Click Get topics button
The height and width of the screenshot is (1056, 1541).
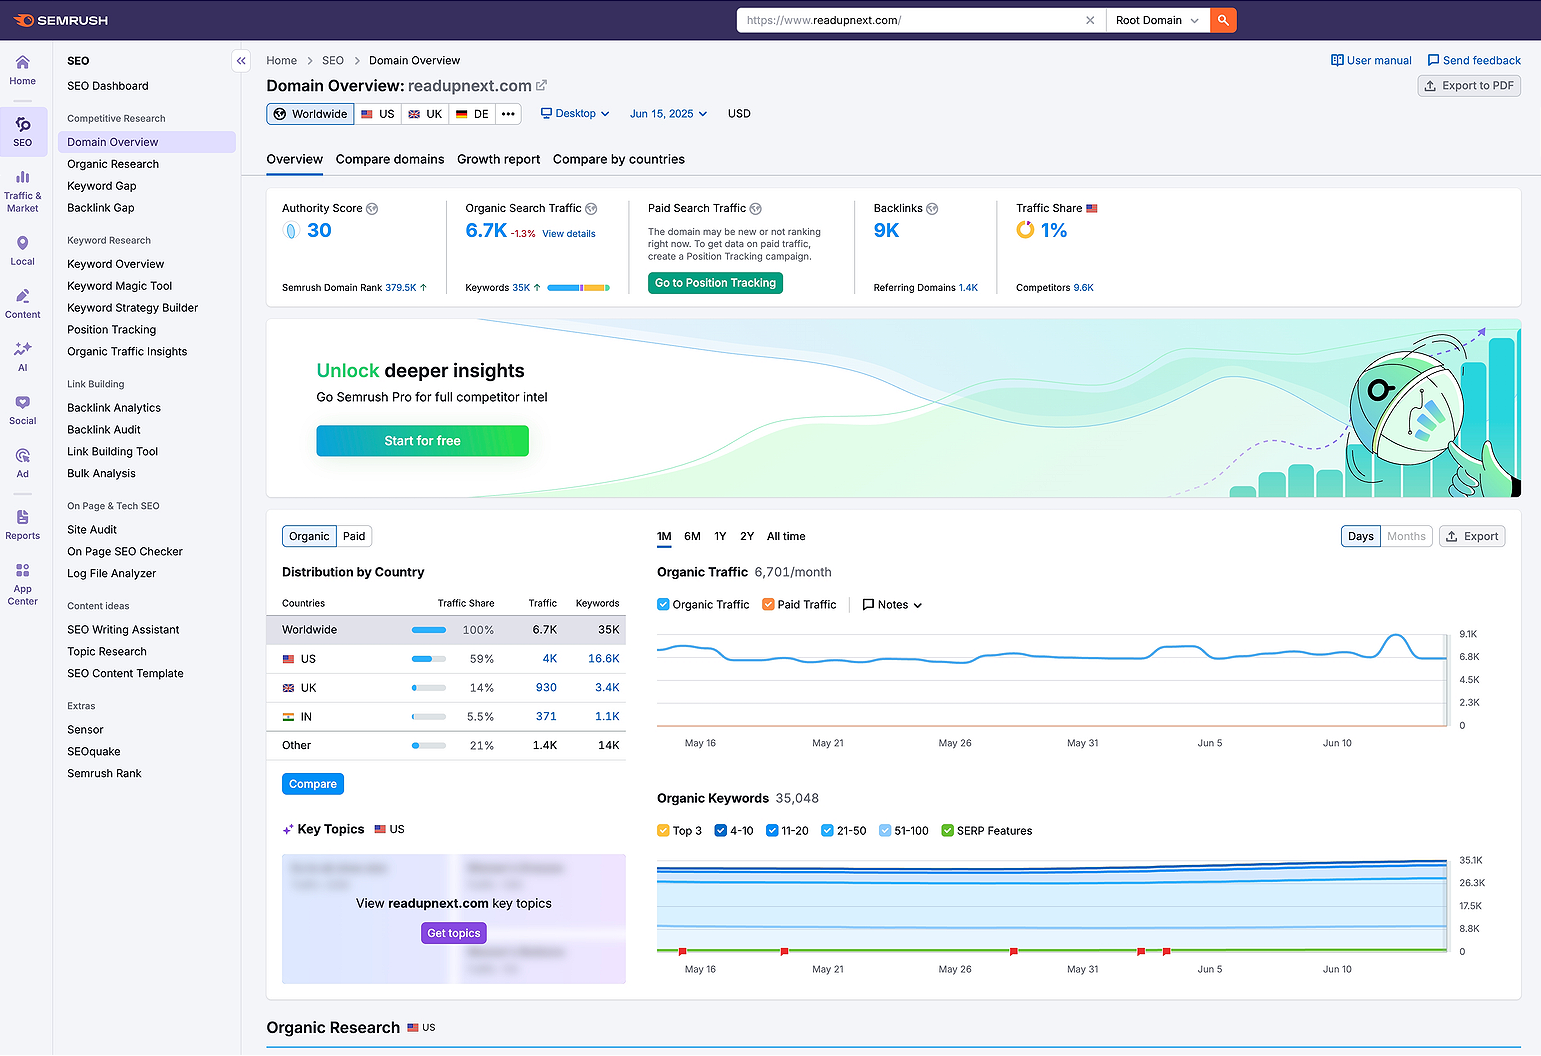(454, 934)
